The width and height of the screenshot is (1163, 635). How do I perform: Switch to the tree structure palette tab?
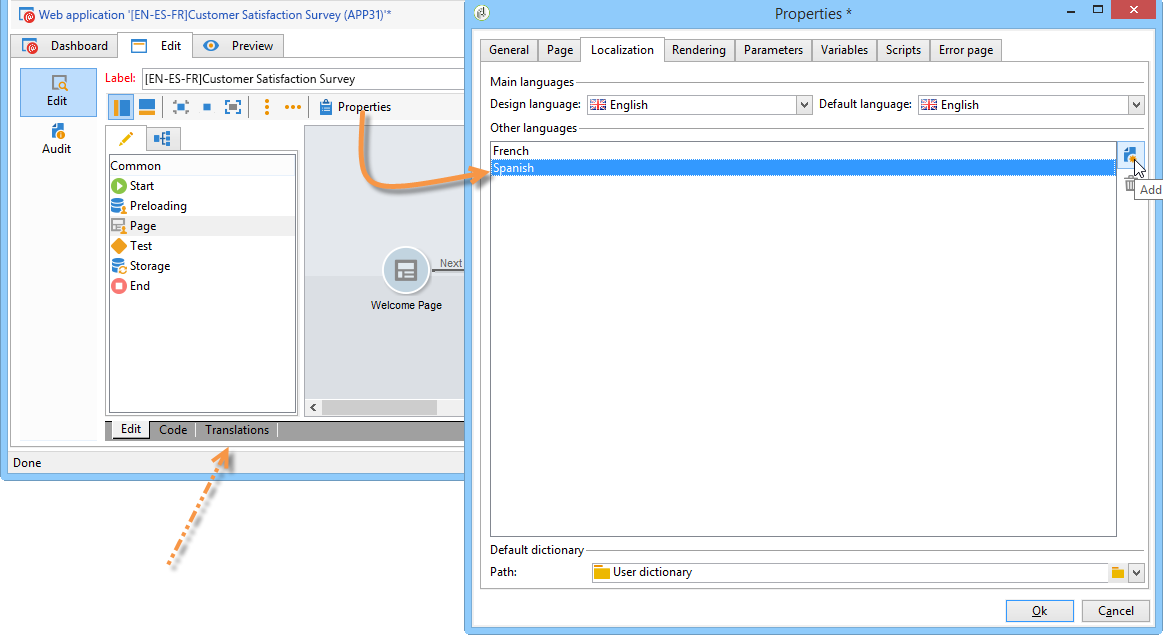(162, 139)
